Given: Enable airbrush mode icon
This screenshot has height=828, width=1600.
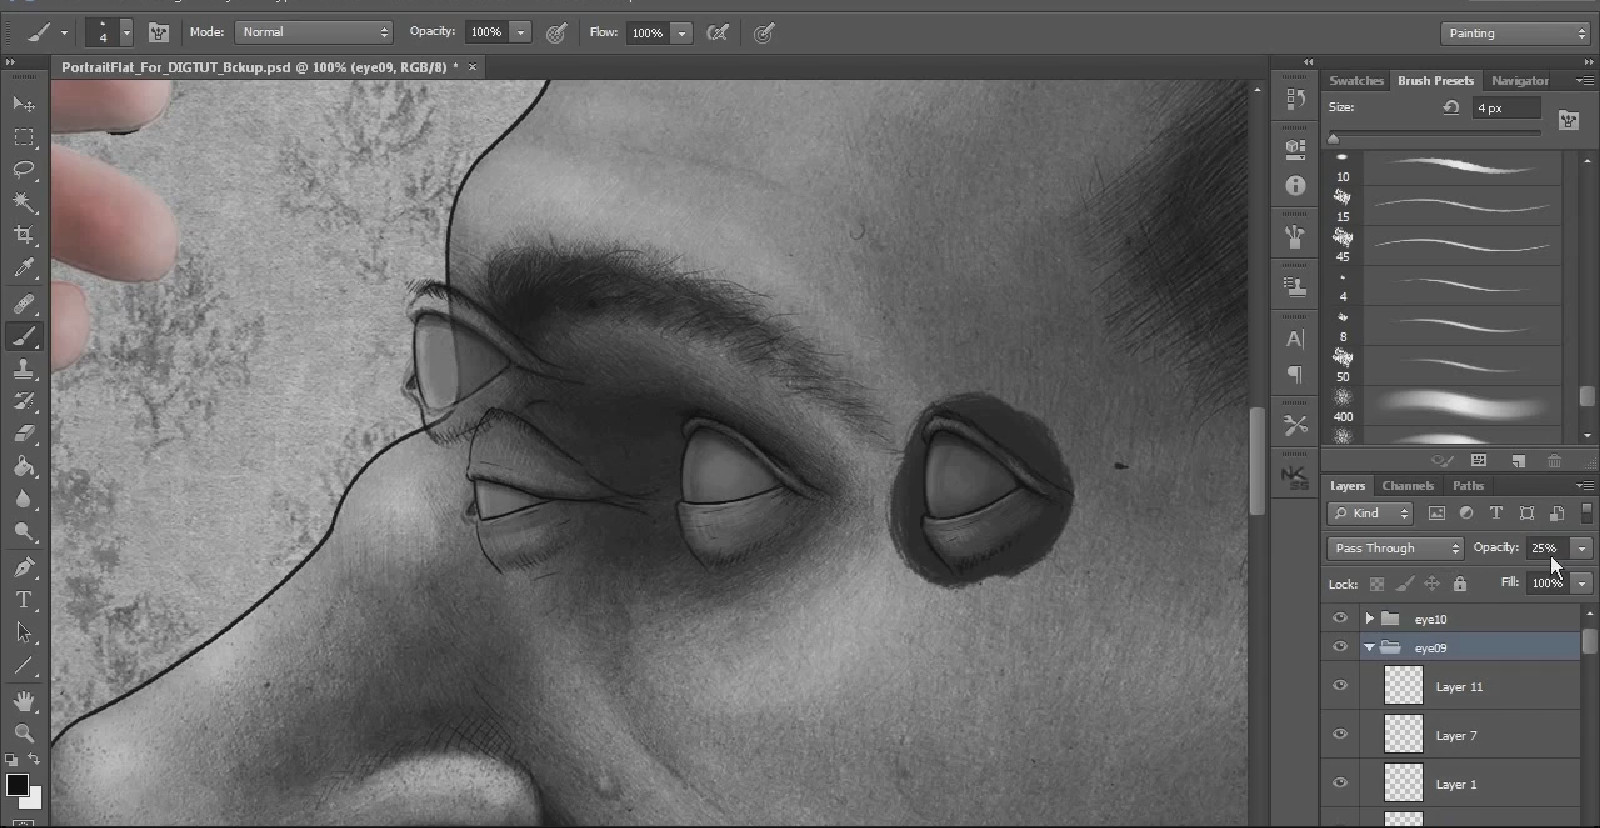Looking at the screenshot, I should tap(717, 33).
